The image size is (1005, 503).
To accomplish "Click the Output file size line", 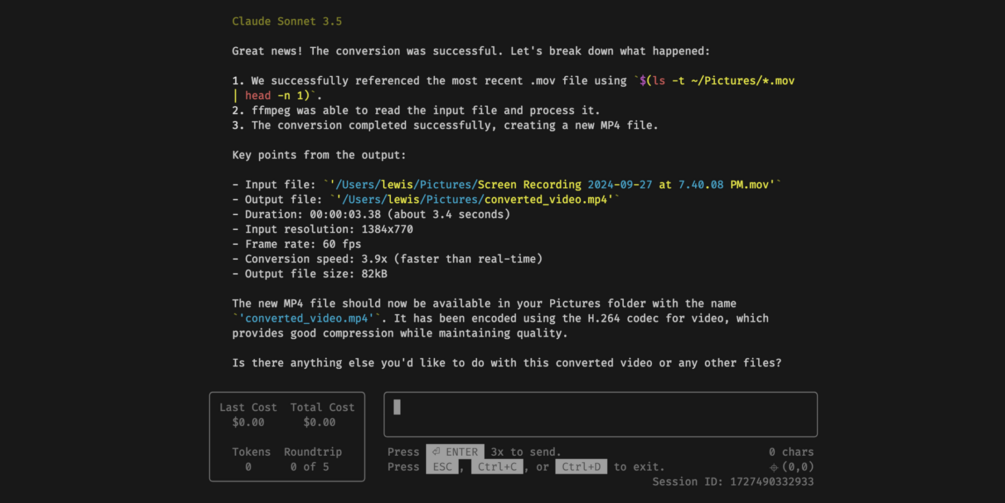I will tap(310, 273).
